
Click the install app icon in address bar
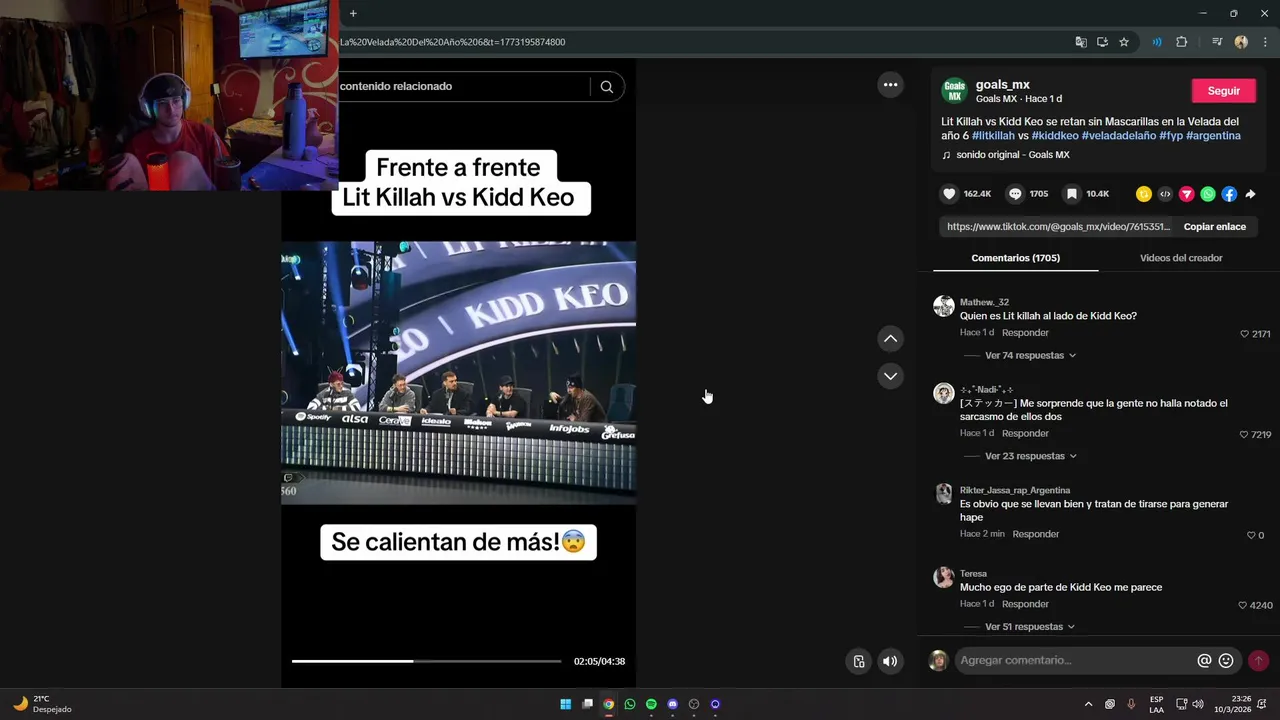tap(1102, 42)
